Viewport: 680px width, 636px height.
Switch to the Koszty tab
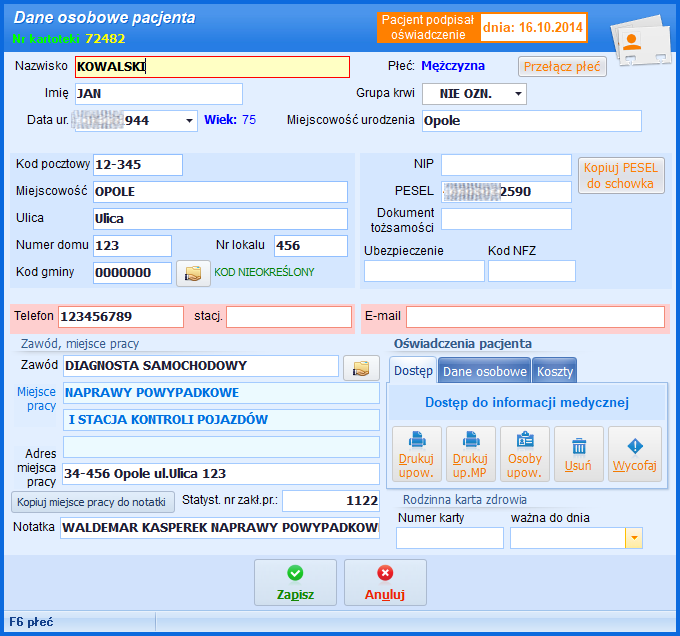click(x=555, y=371)
